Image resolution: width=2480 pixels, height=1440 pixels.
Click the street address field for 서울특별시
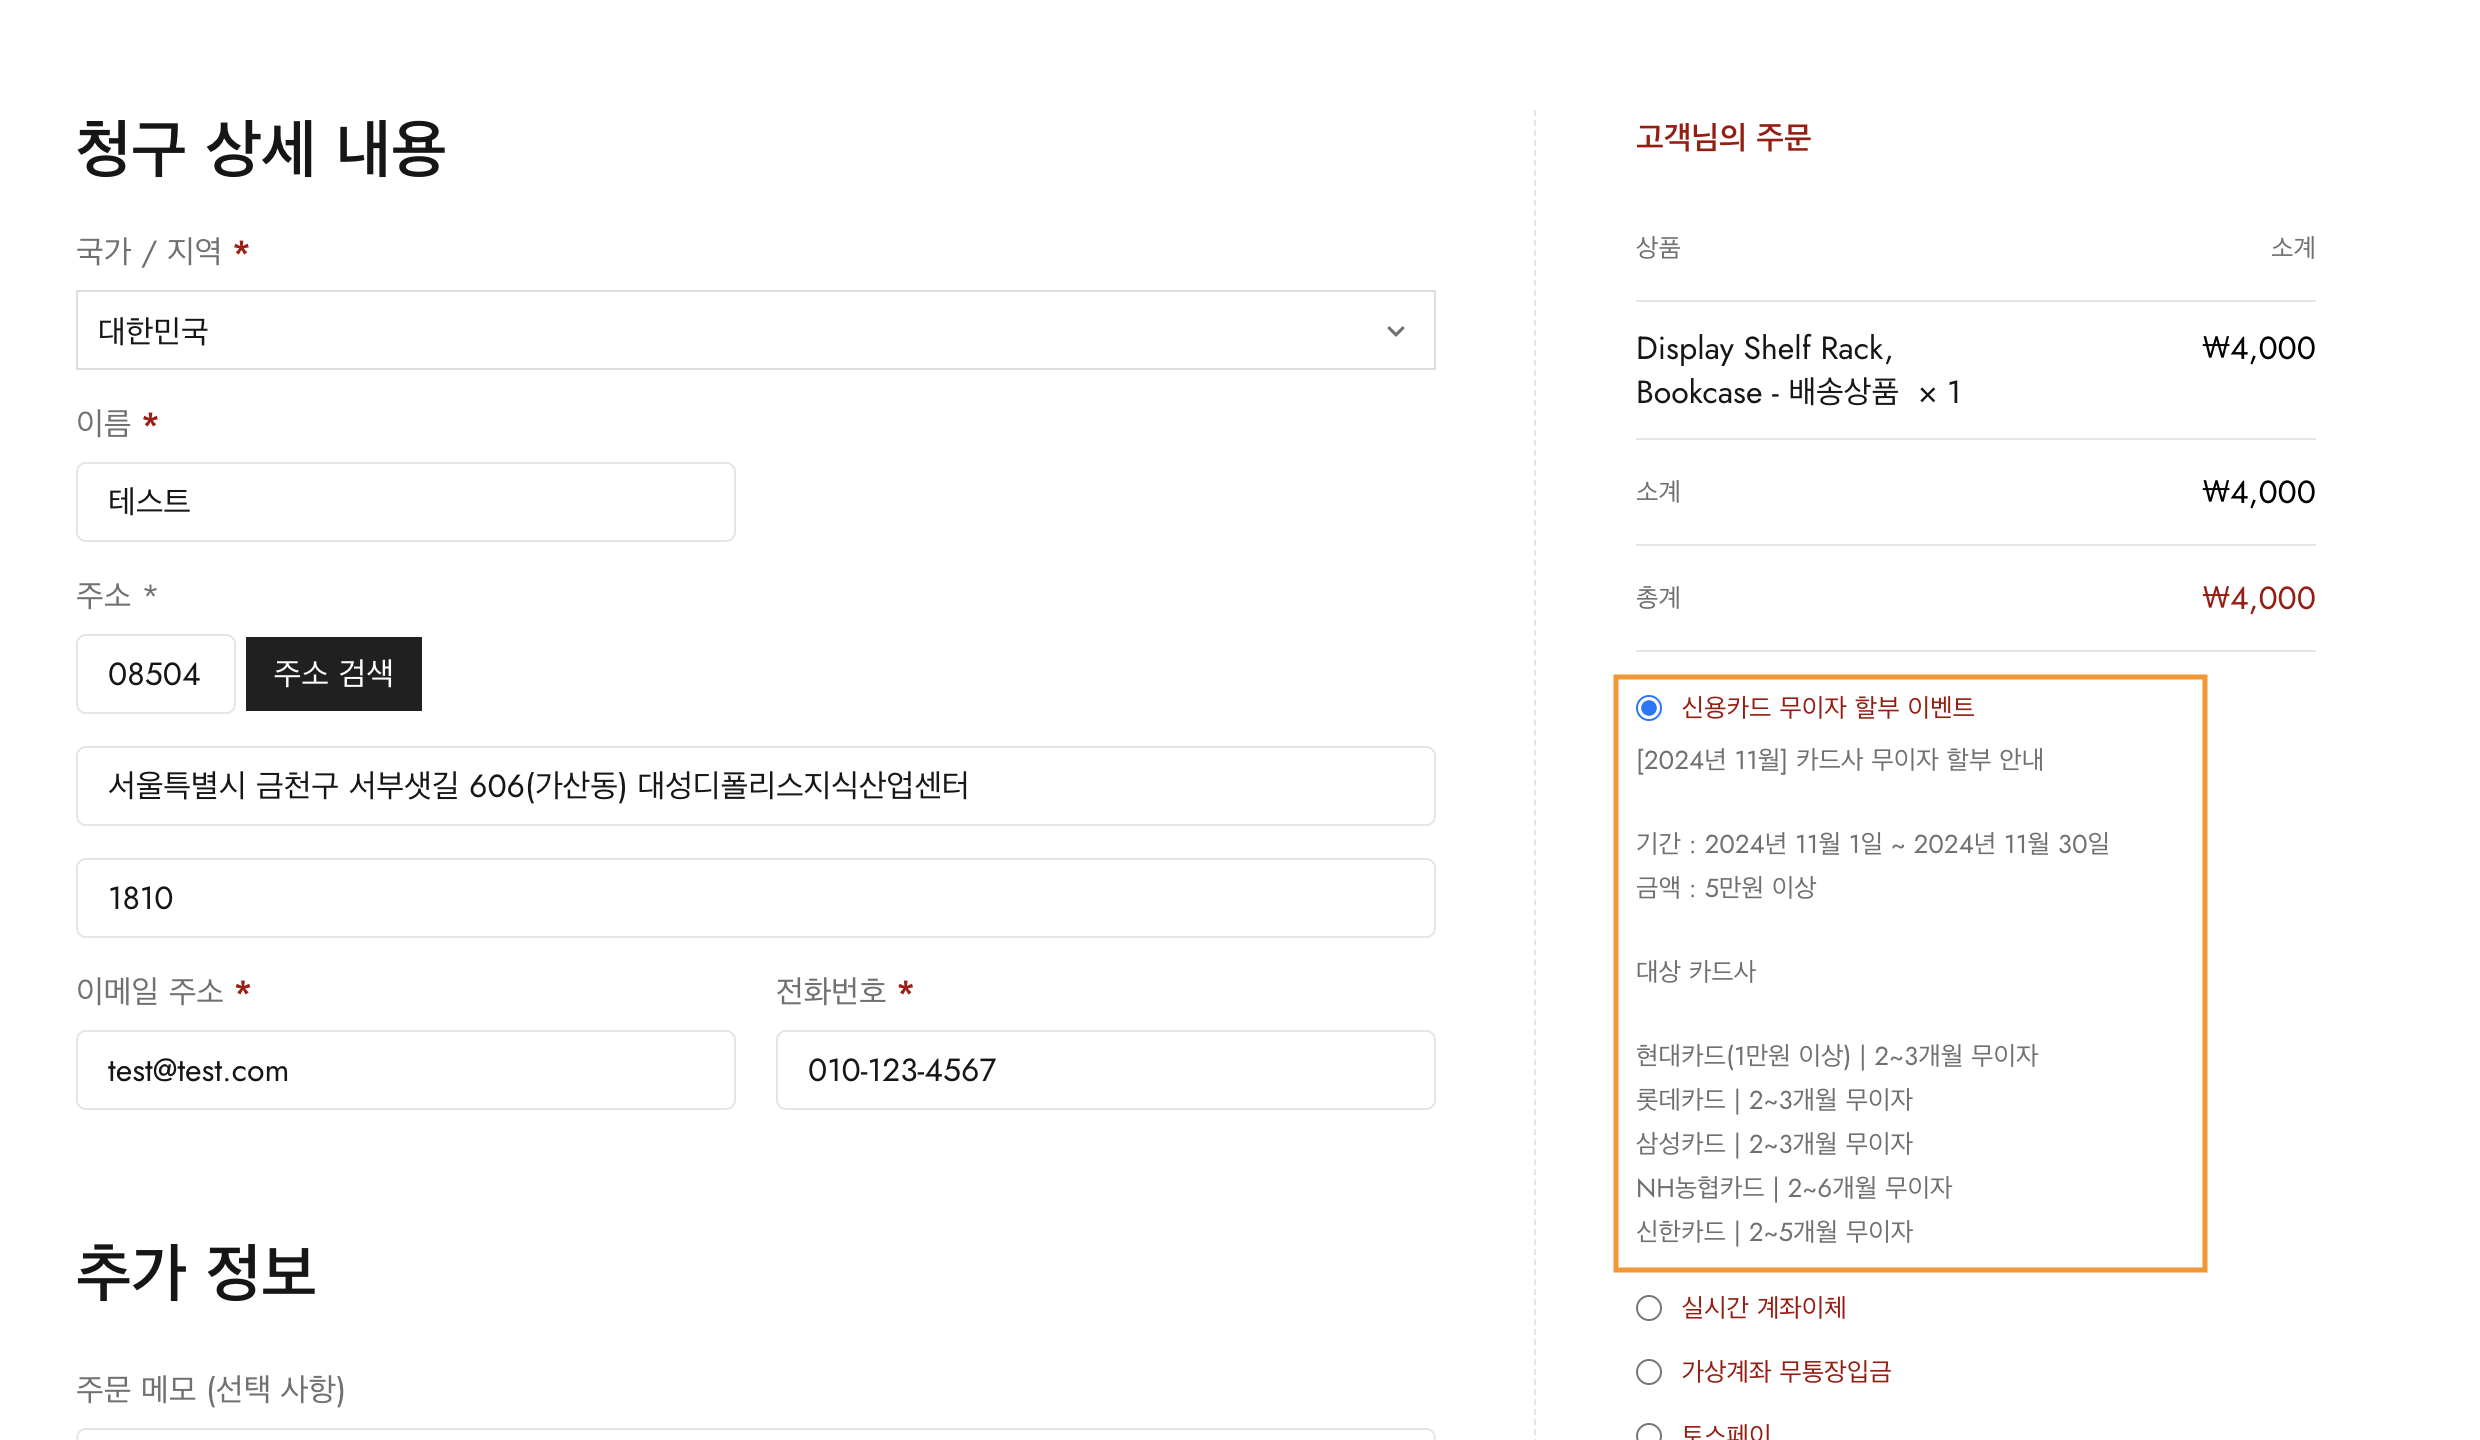[755, 786]
